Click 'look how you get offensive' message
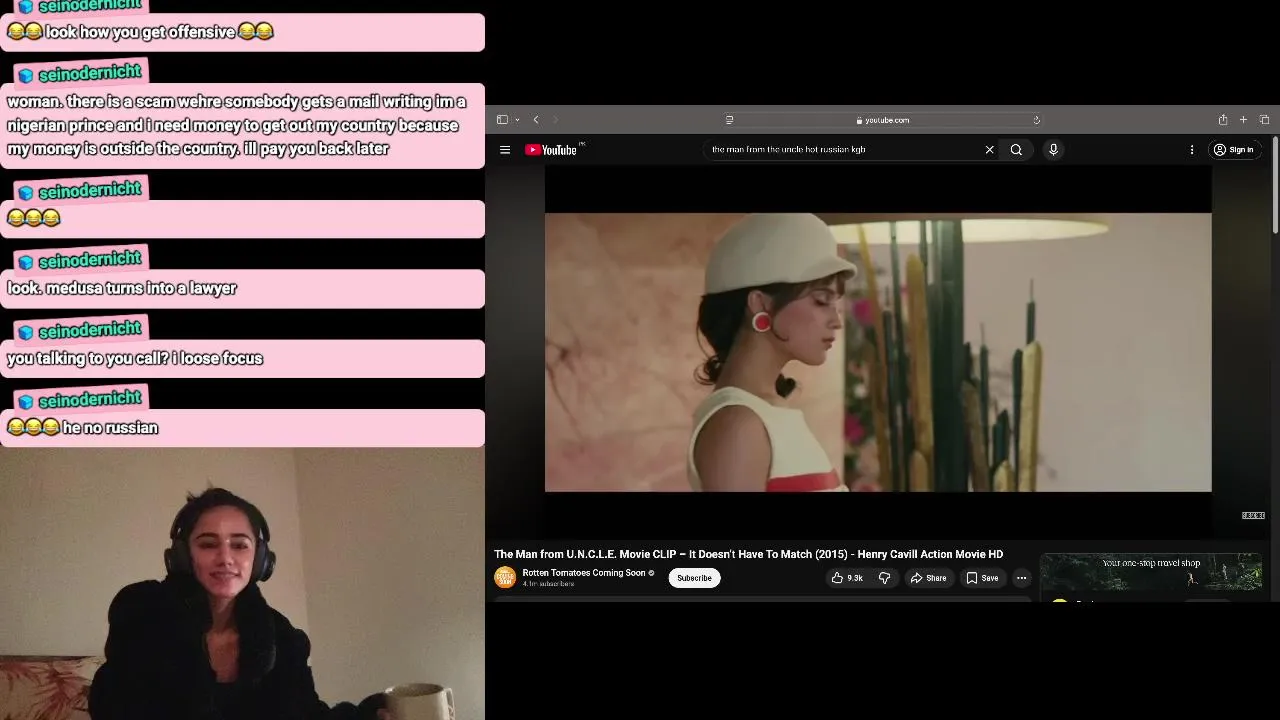The image size is (1280, 720). 242,32
